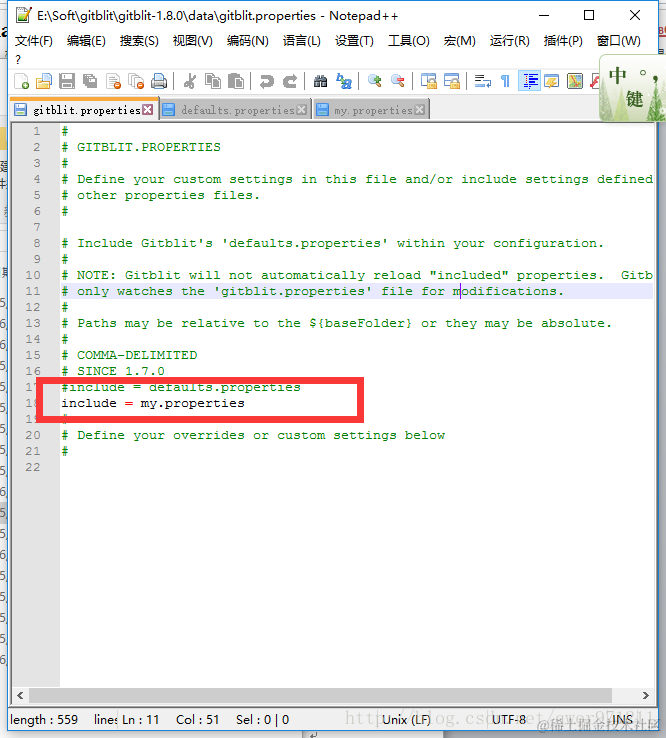Click the '# Define your overrides' comment line
This screenshot has height=738, width=666.
(253, 435)
